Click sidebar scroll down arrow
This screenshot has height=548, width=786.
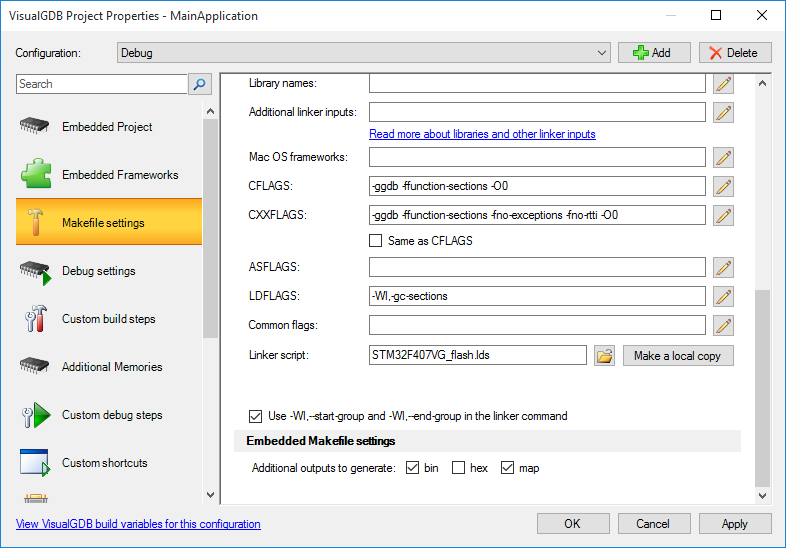click(x=211, y=495)
